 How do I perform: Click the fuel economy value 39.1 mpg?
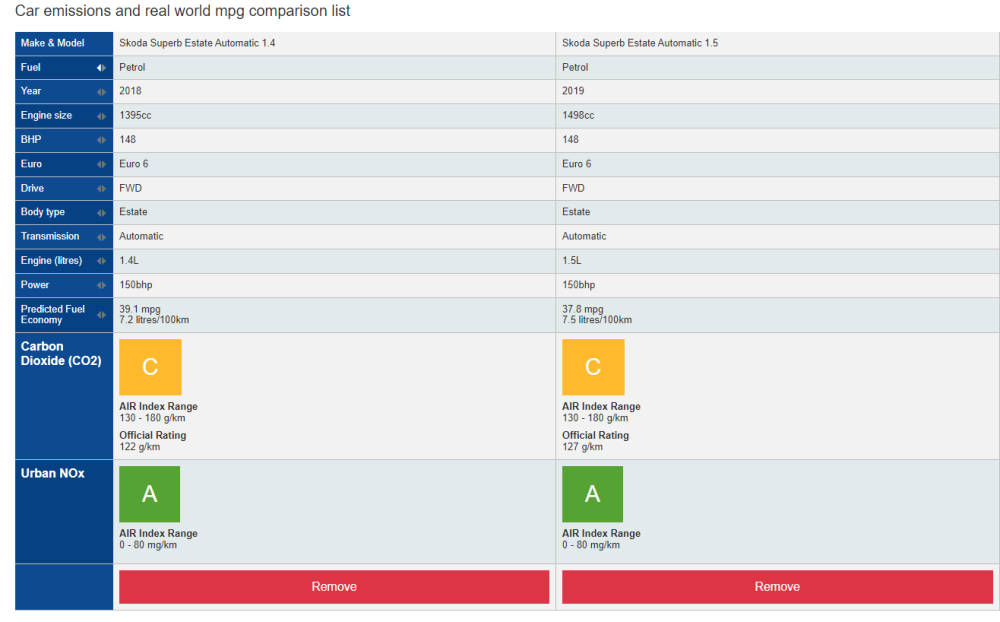click(x=140, y=309)
